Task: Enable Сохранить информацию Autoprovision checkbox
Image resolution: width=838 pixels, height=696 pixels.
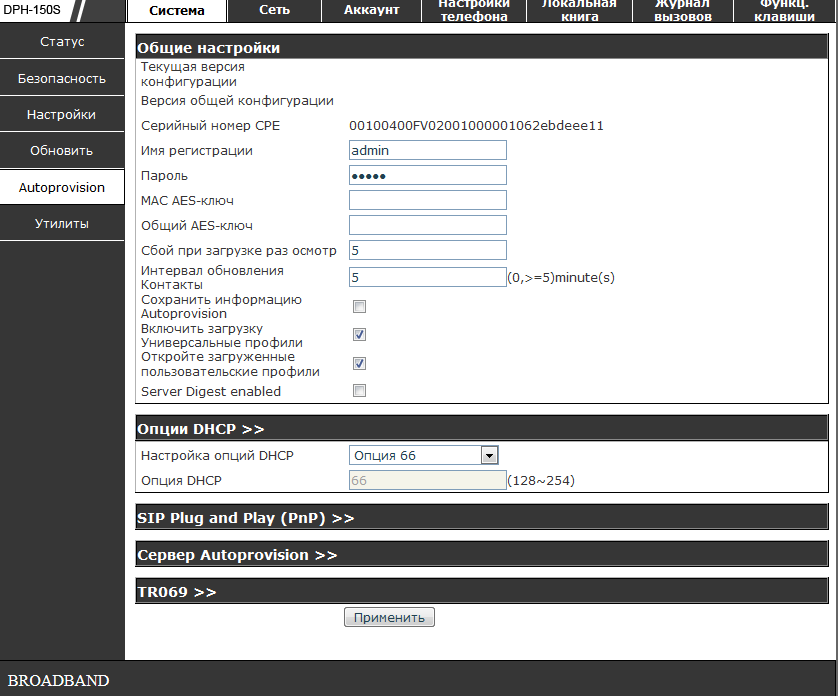Action: pyautogui.click(x=360, y=307)
